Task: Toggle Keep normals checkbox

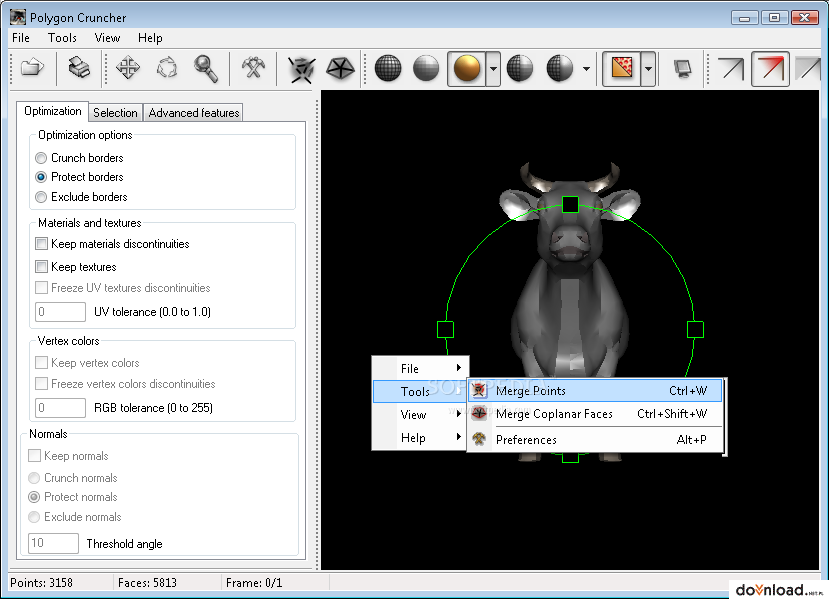Action: 34,456
